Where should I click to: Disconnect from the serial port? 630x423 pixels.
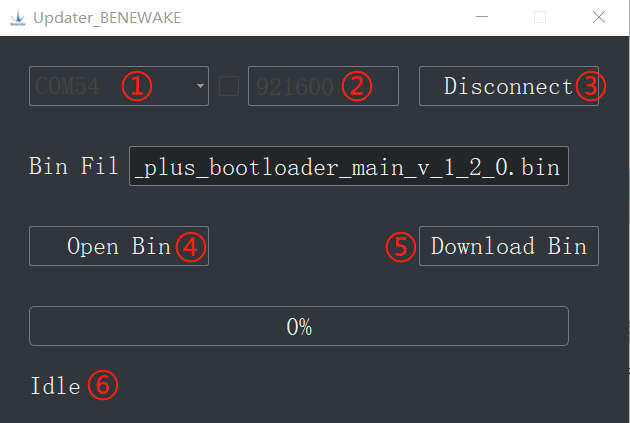point(509,86)
